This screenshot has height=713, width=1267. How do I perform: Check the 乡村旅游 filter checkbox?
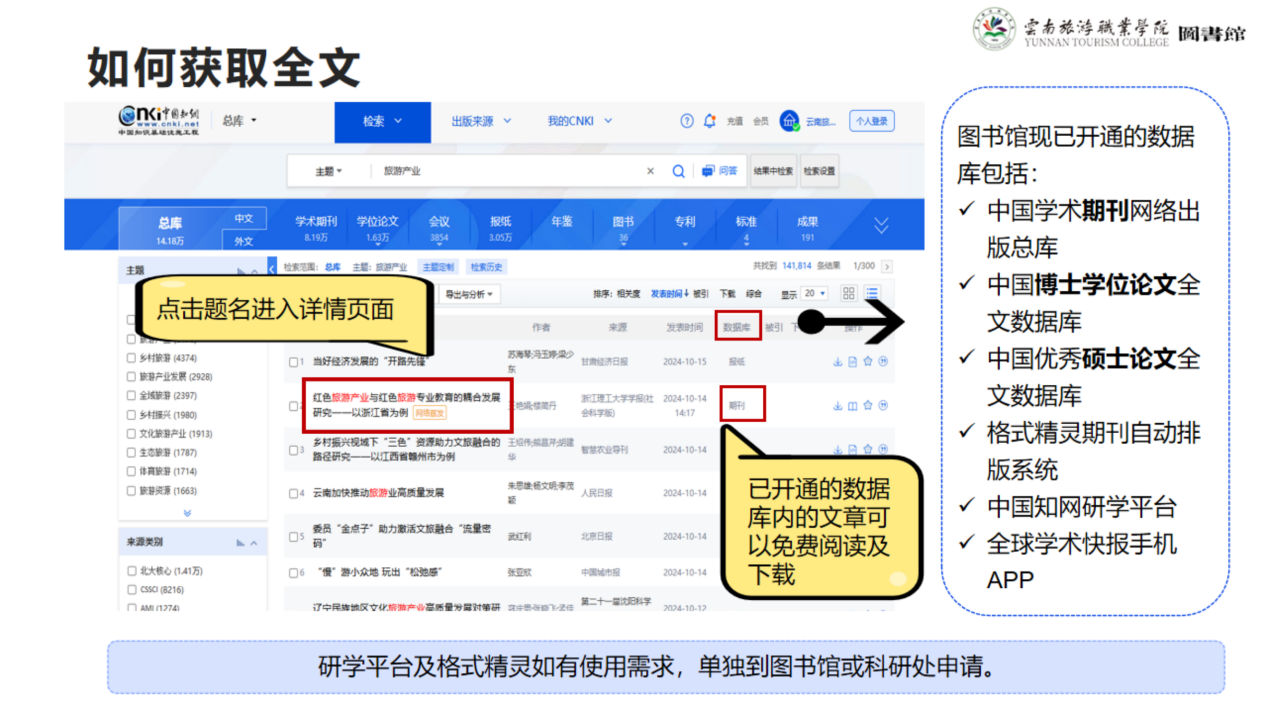click(132, 358)
